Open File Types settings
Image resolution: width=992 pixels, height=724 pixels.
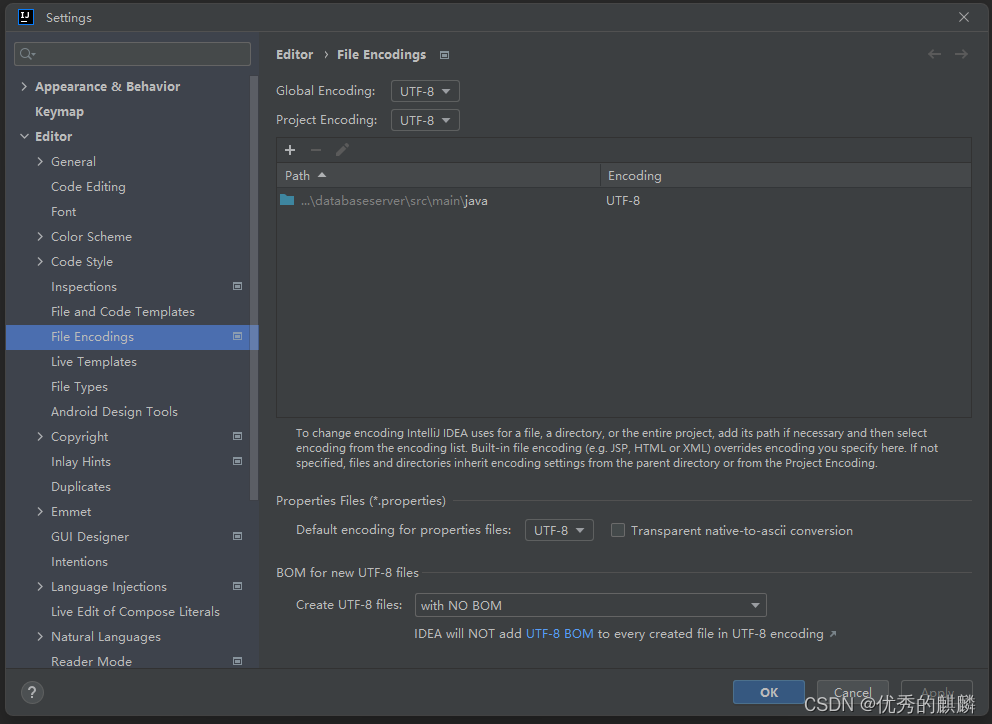pos(79,387)
